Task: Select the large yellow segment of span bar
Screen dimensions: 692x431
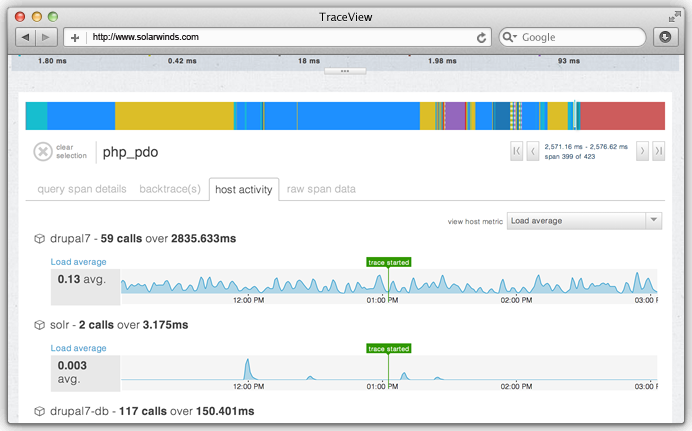Action: pyautogui.click(x=174, y=116)
